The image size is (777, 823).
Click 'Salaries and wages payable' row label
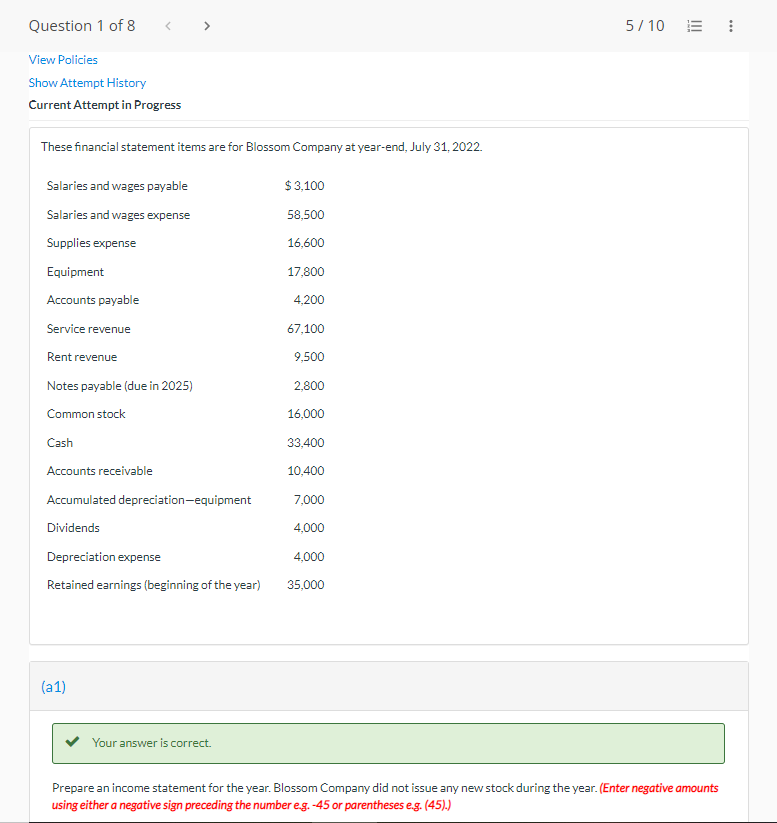coord(117,186)
